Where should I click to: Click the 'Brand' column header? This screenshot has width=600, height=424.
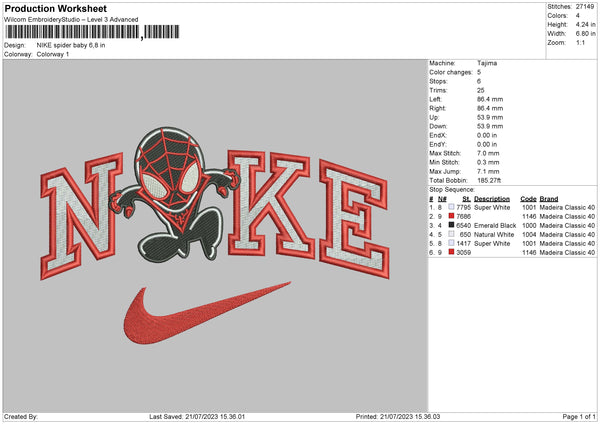pyautogui.click(x=549, y=199)
